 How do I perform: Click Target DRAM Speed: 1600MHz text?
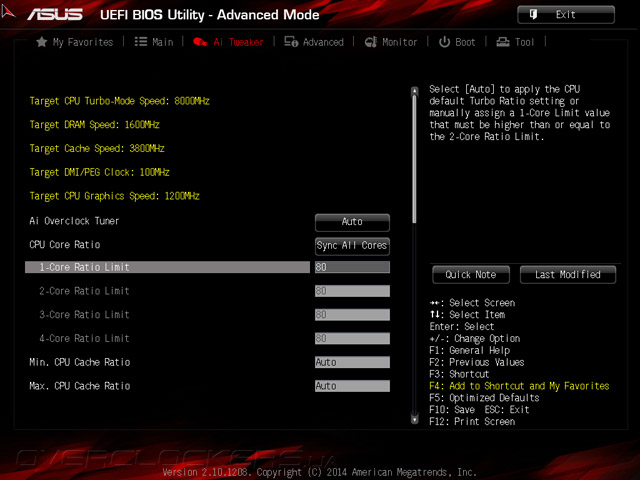(94, 125)
